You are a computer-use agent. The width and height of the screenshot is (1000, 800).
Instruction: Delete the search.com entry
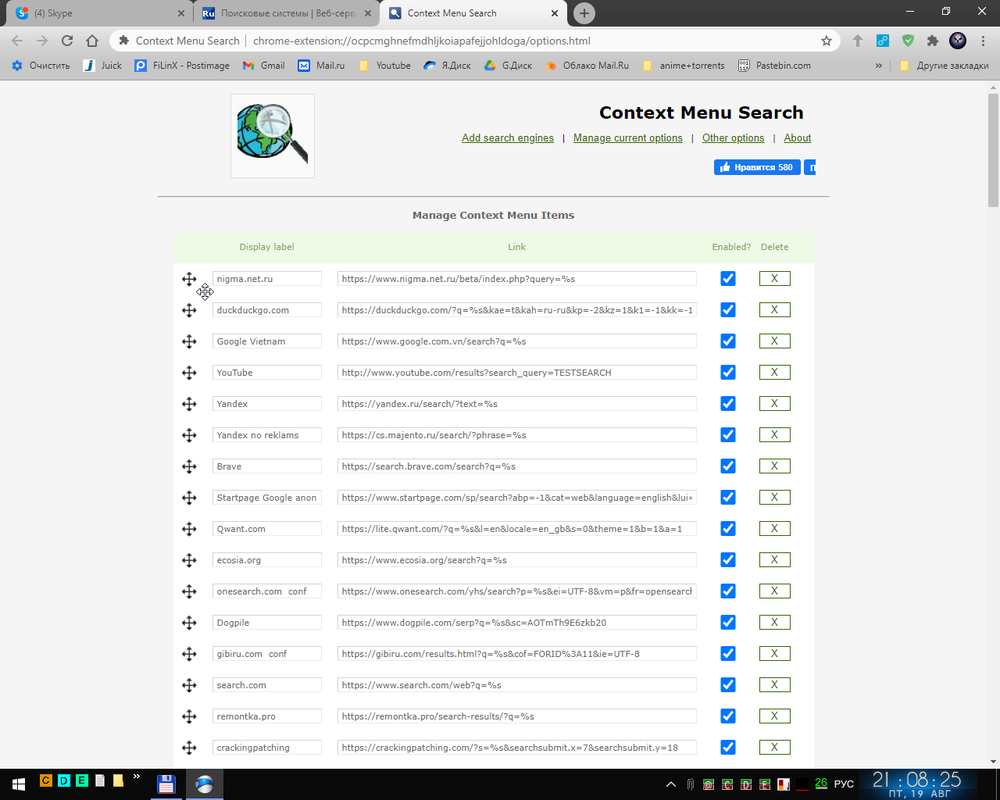pyautogui.click(x=774, y=685)
